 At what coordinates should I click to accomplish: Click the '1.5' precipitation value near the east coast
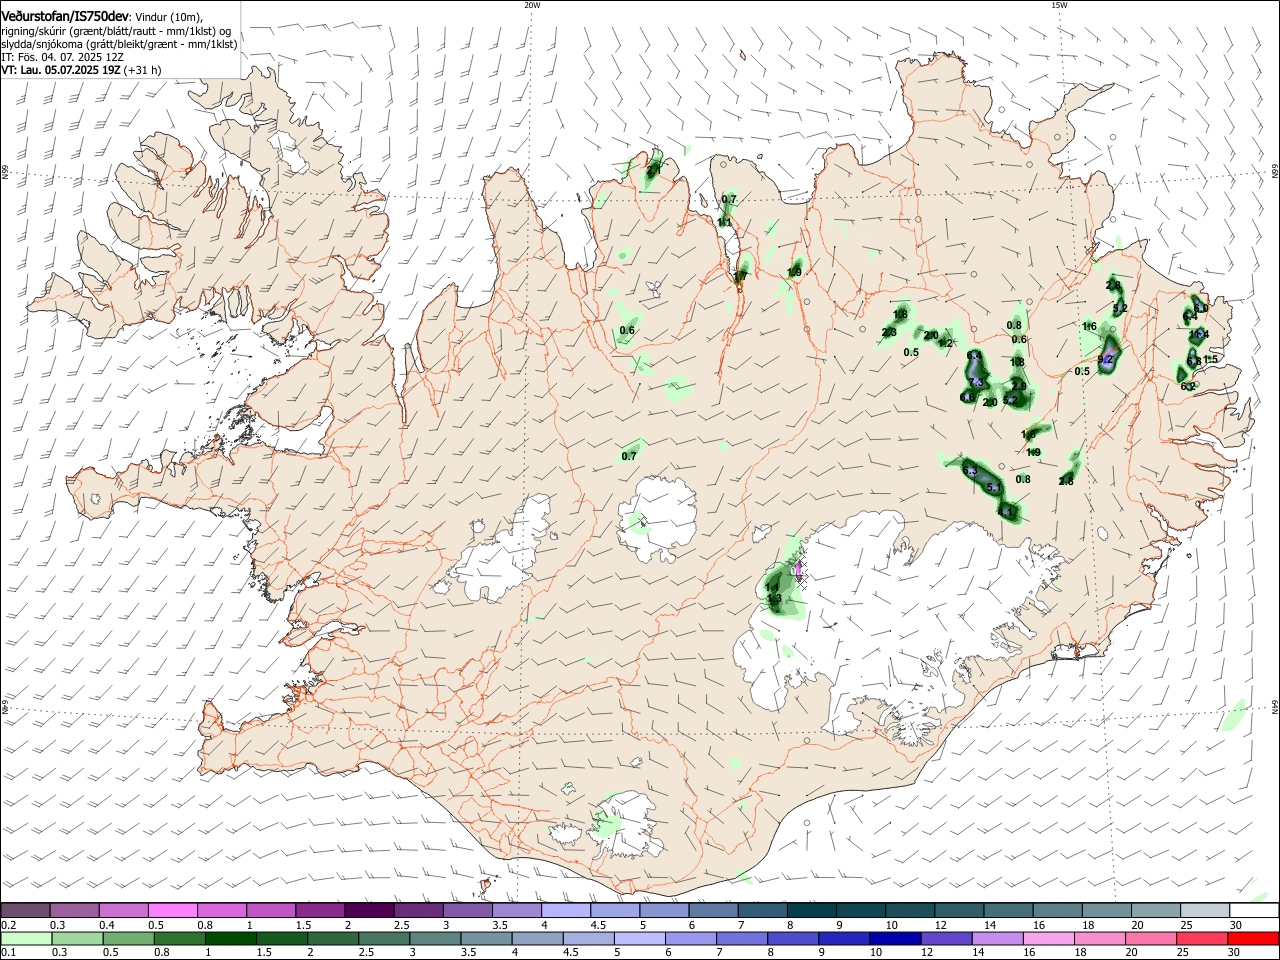1210,359
